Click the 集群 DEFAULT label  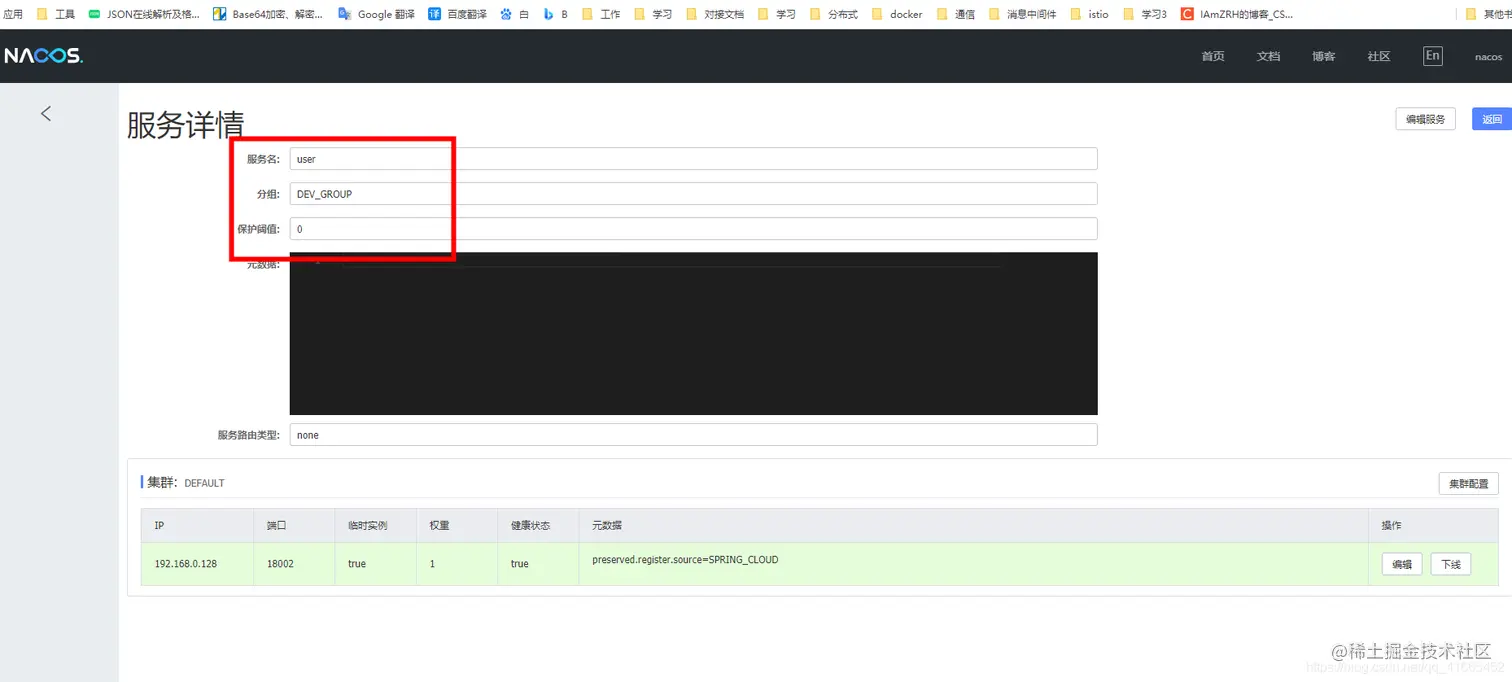click(186, 482)
